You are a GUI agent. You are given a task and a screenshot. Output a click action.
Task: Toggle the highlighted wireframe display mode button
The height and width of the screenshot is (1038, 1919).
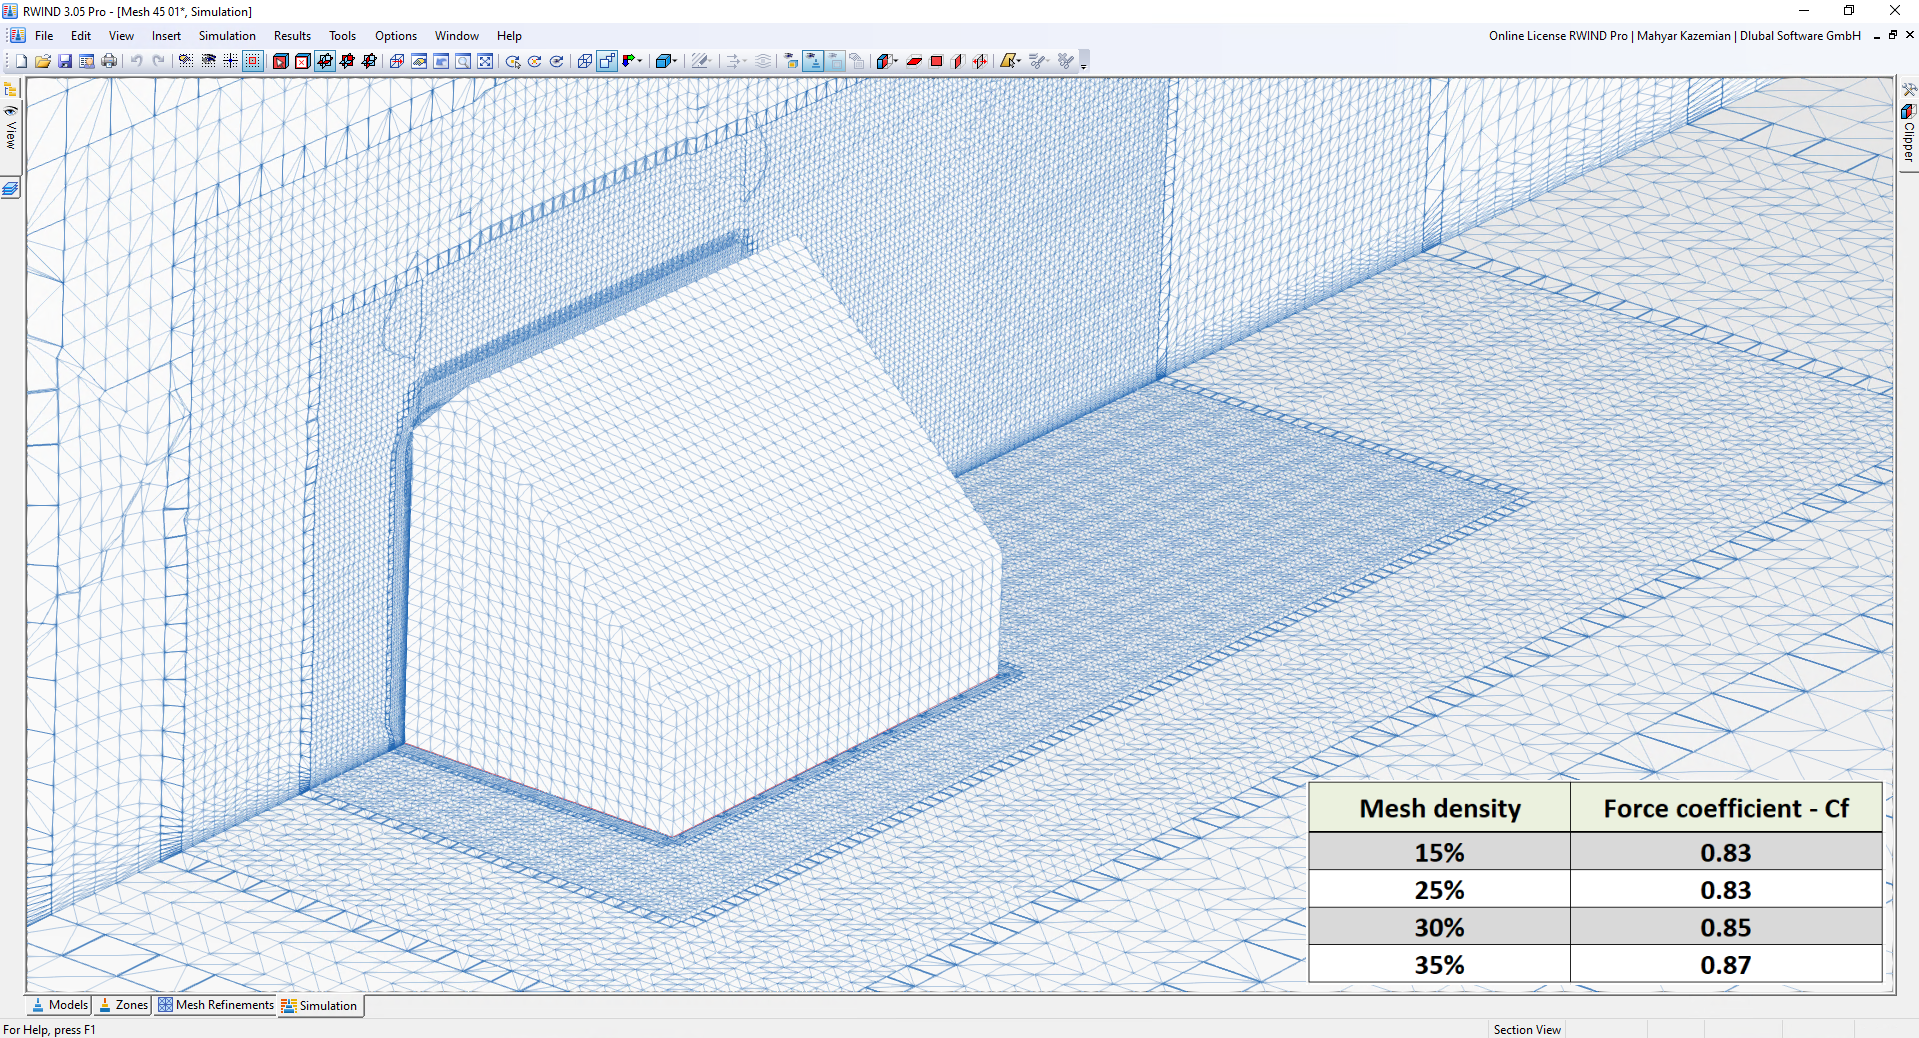[x=606, y=60]
